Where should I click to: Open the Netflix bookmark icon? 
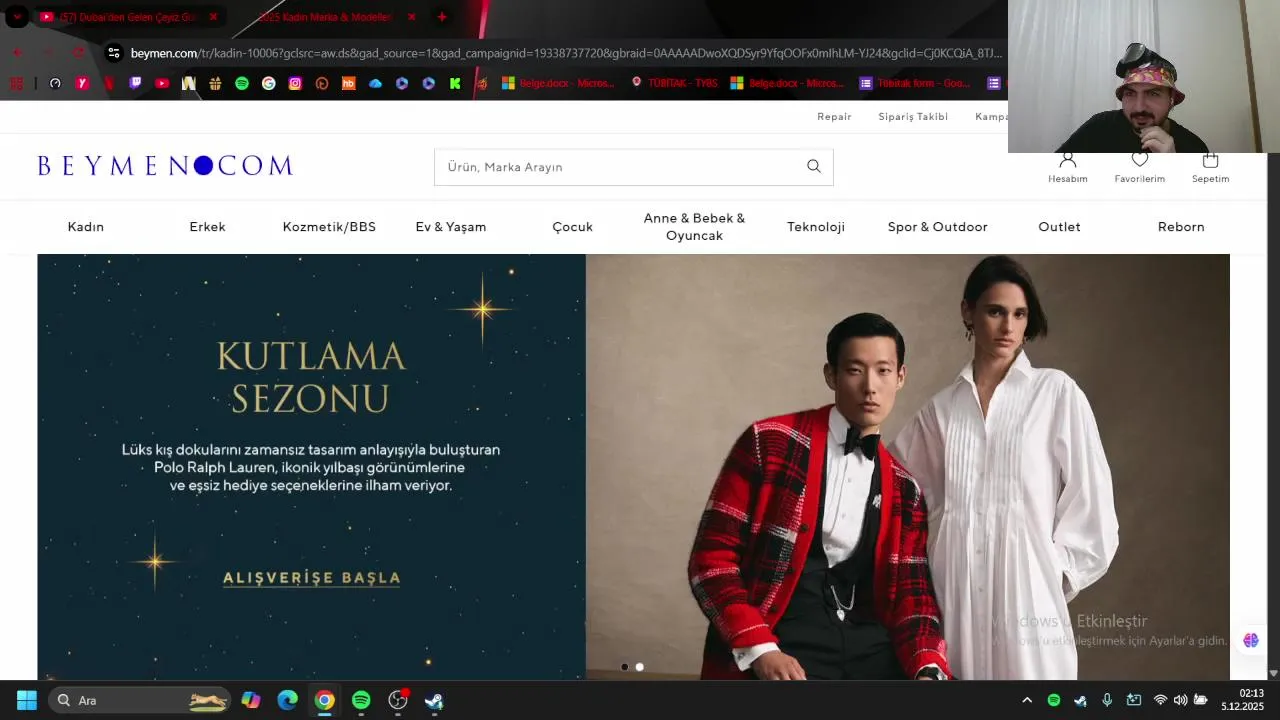109,83
